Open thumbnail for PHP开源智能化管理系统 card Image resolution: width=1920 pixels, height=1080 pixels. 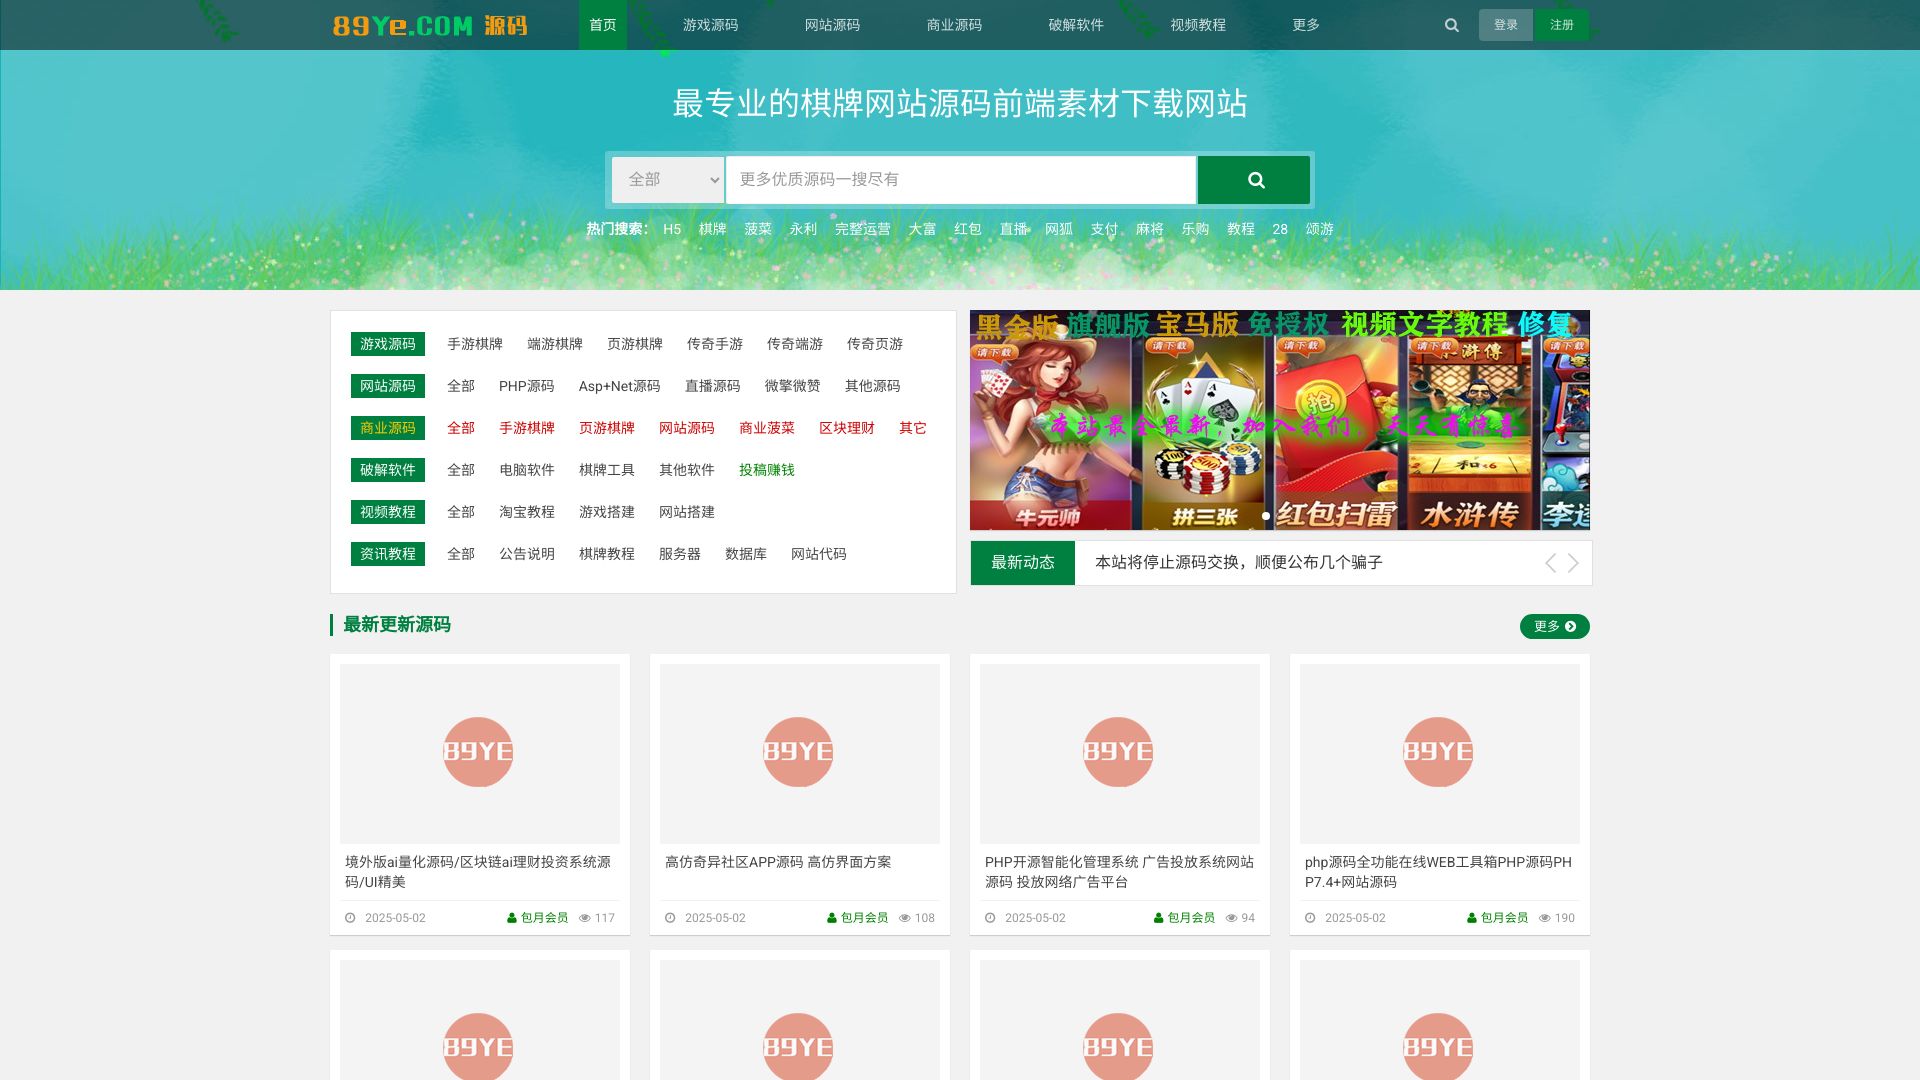[1120, 753]
